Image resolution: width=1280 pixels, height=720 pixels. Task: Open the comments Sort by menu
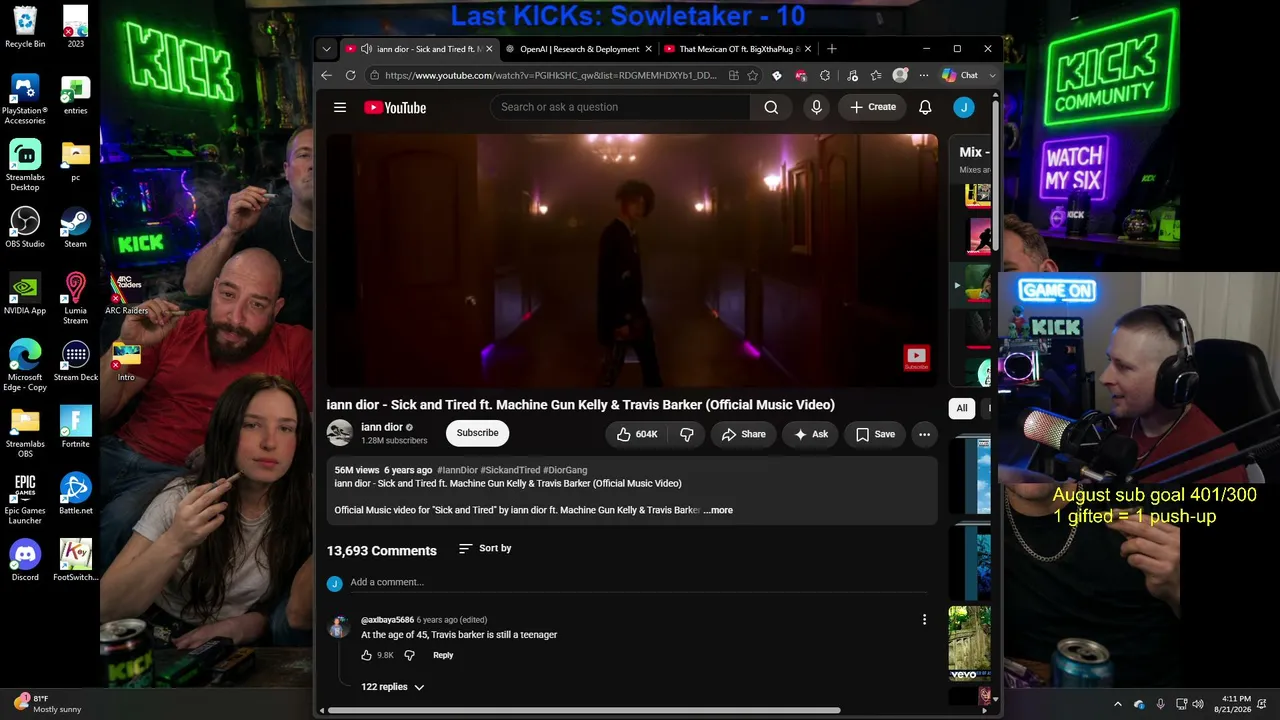(x=485, y=548)
